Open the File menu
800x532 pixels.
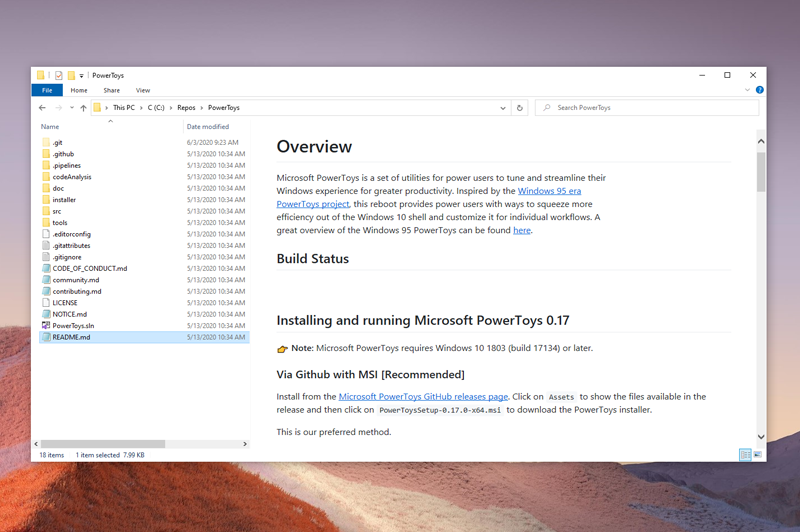pos(47,90)
